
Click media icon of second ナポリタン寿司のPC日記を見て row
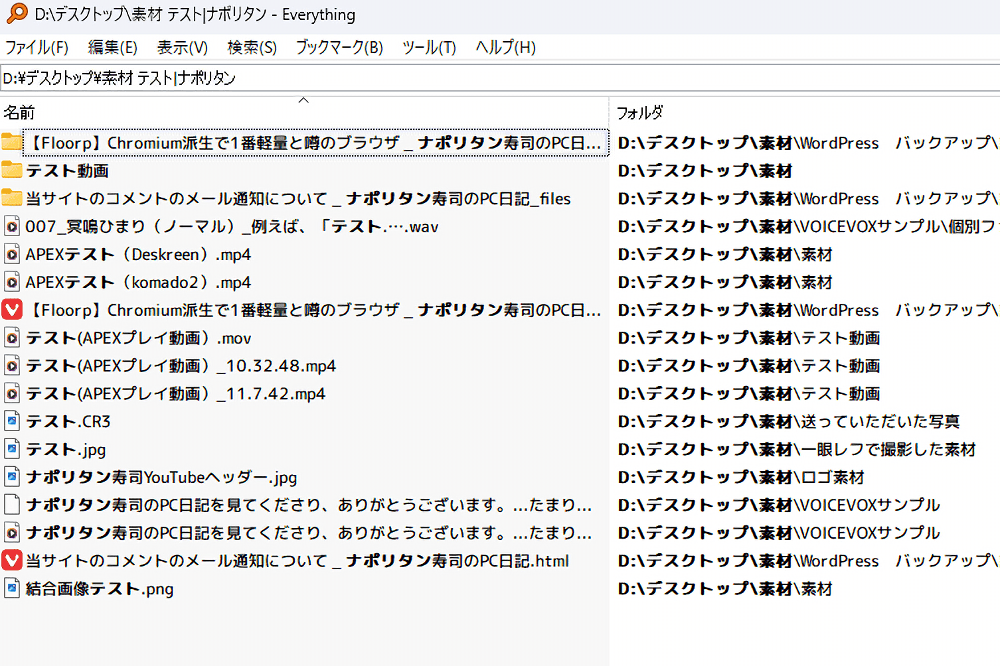(x=11, y=533)
